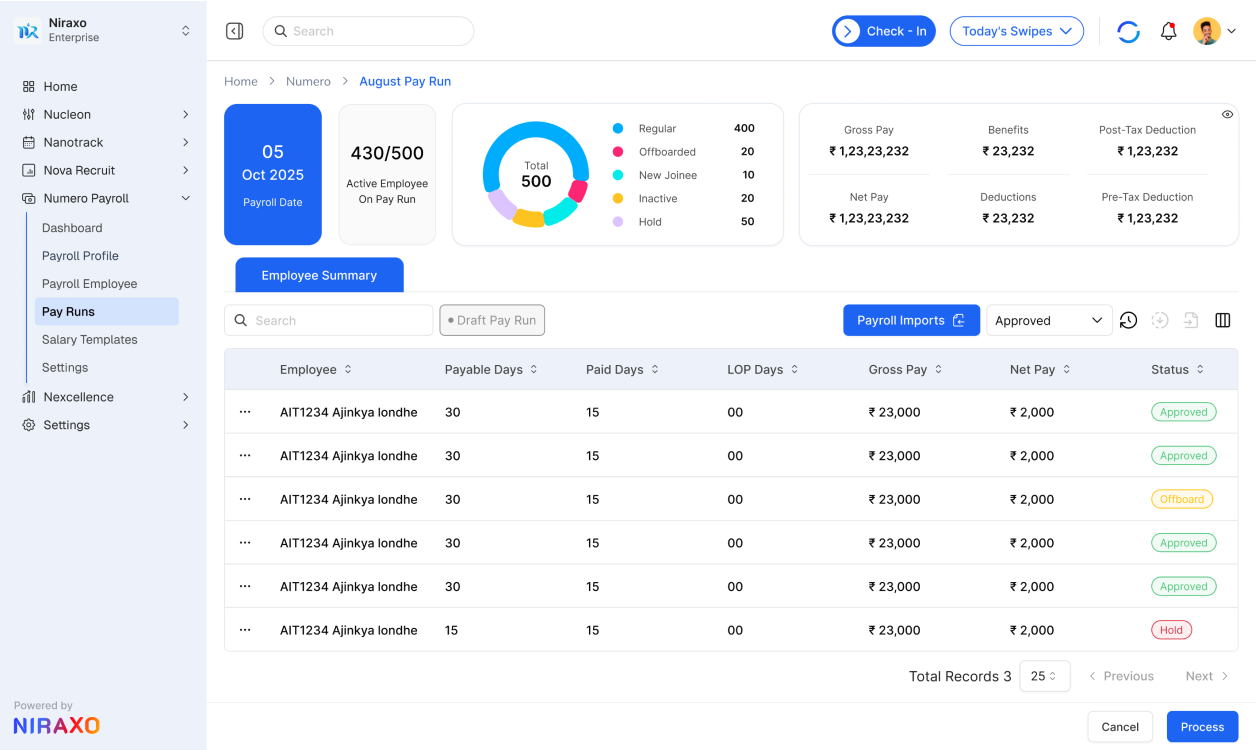The height and width of the screenshot is (750, 1256).
Task: Collapse the Numero Payroll section
Action: click(x=186, y=198)
